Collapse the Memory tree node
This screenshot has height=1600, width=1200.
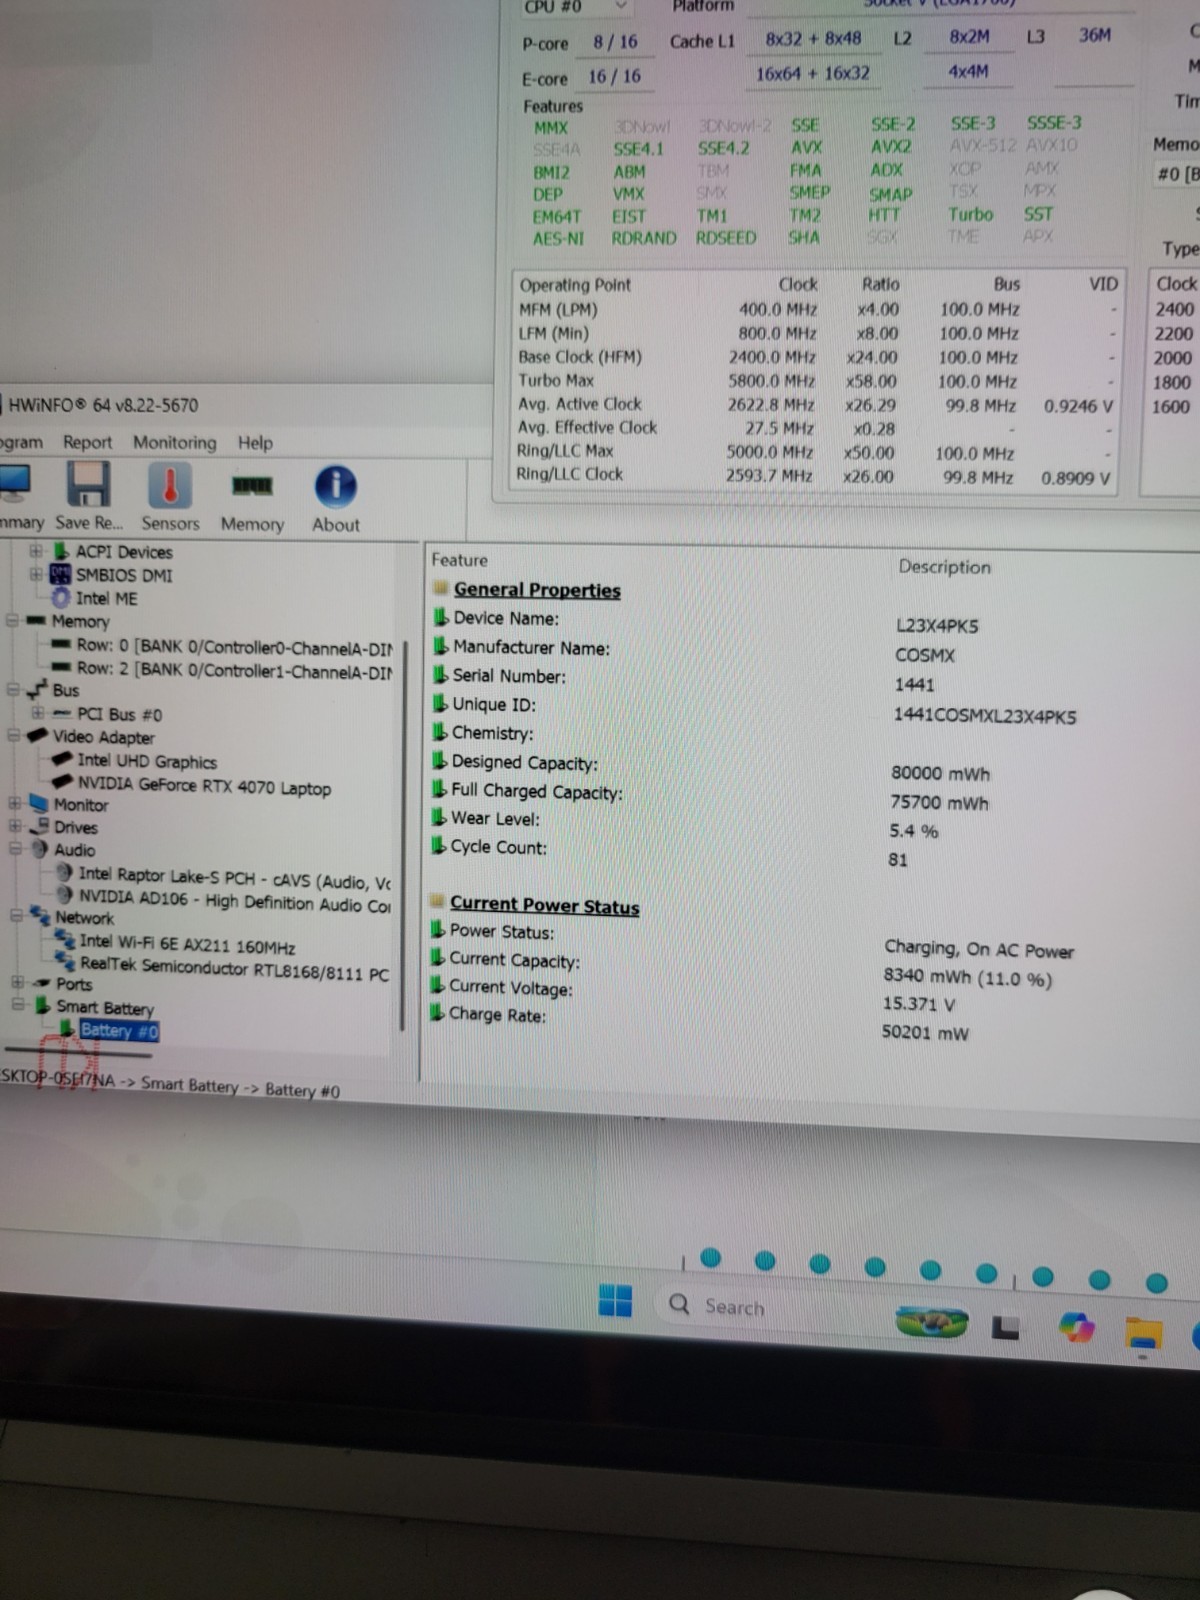tap(13, 620)
